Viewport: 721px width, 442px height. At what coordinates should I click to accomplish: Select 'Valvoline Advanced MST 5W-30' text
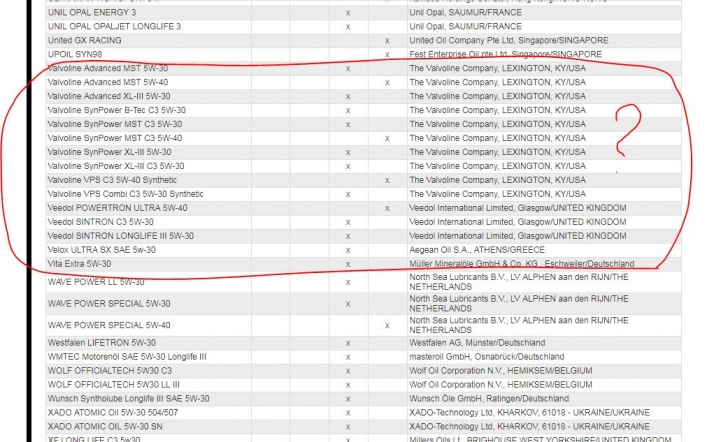point(108,68)
